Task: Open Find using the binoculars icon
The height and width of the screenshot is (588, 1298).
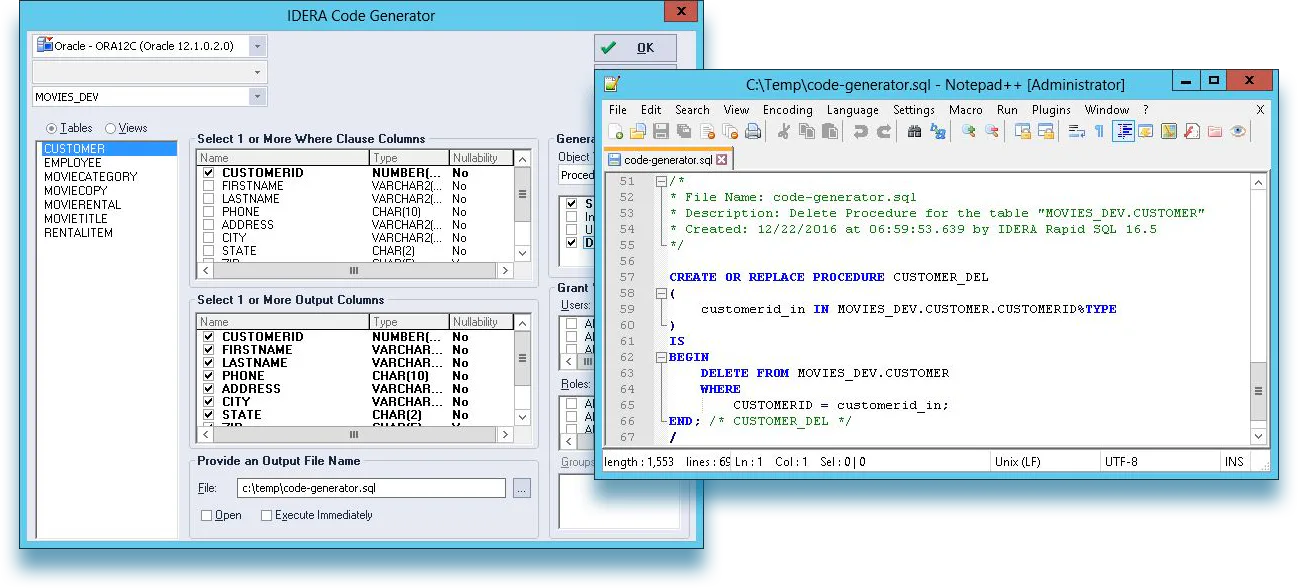Action: [914, 131]
